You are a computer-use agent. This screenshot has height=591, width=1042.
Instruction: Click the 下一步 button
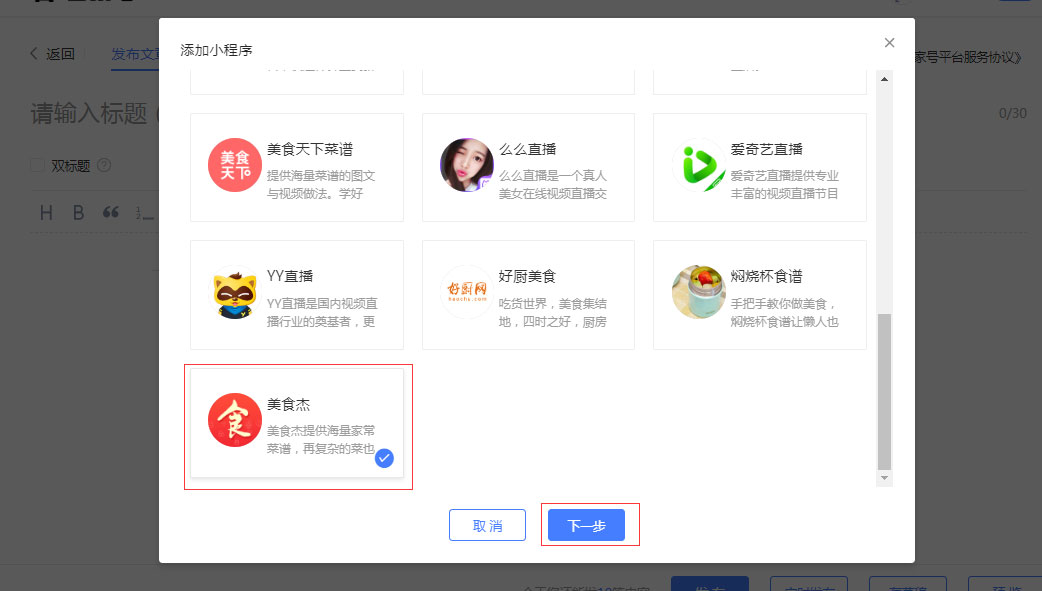586,526
